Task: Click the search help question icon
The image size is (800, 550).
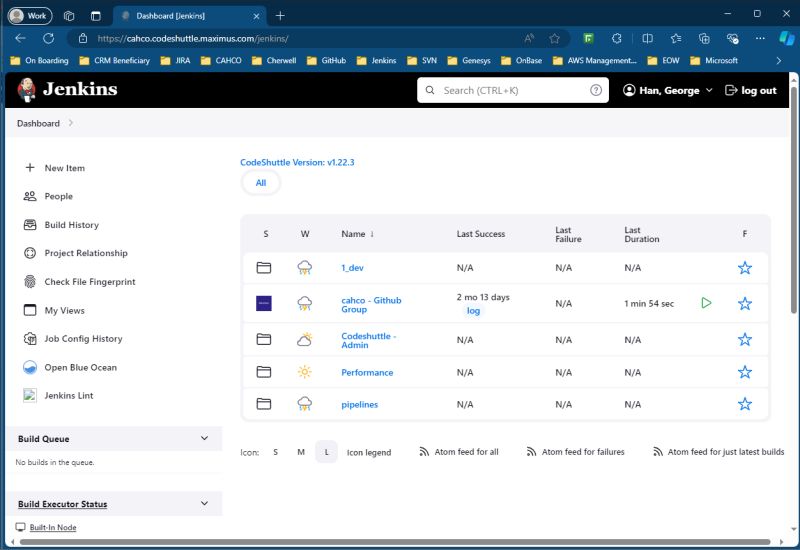Action: [595, 90]
